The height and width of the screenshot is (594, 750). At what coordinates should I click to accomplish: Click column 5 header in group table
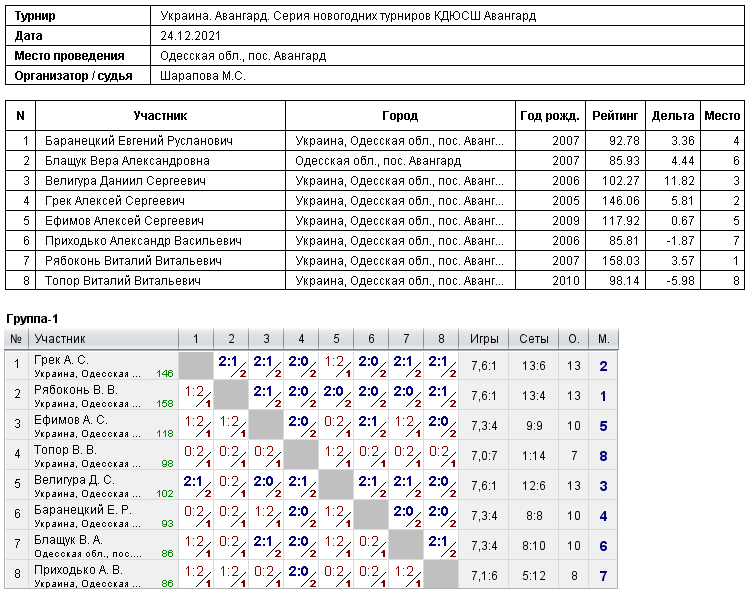tap(336, 339)
